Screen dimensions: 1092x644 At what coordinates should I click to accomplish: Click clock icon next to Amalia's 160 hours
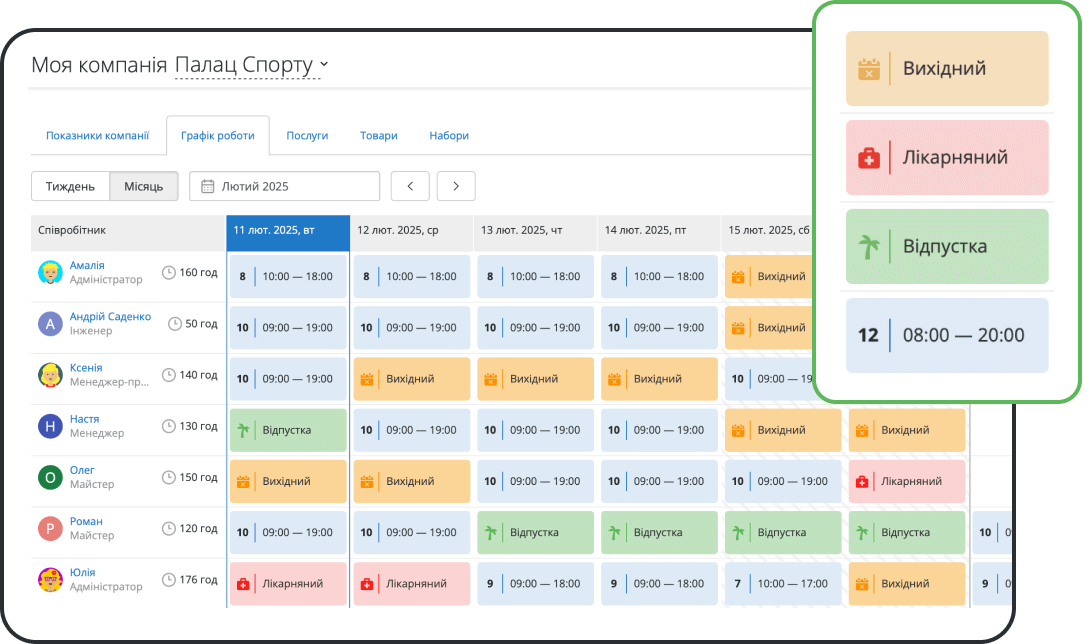[169, 273]
